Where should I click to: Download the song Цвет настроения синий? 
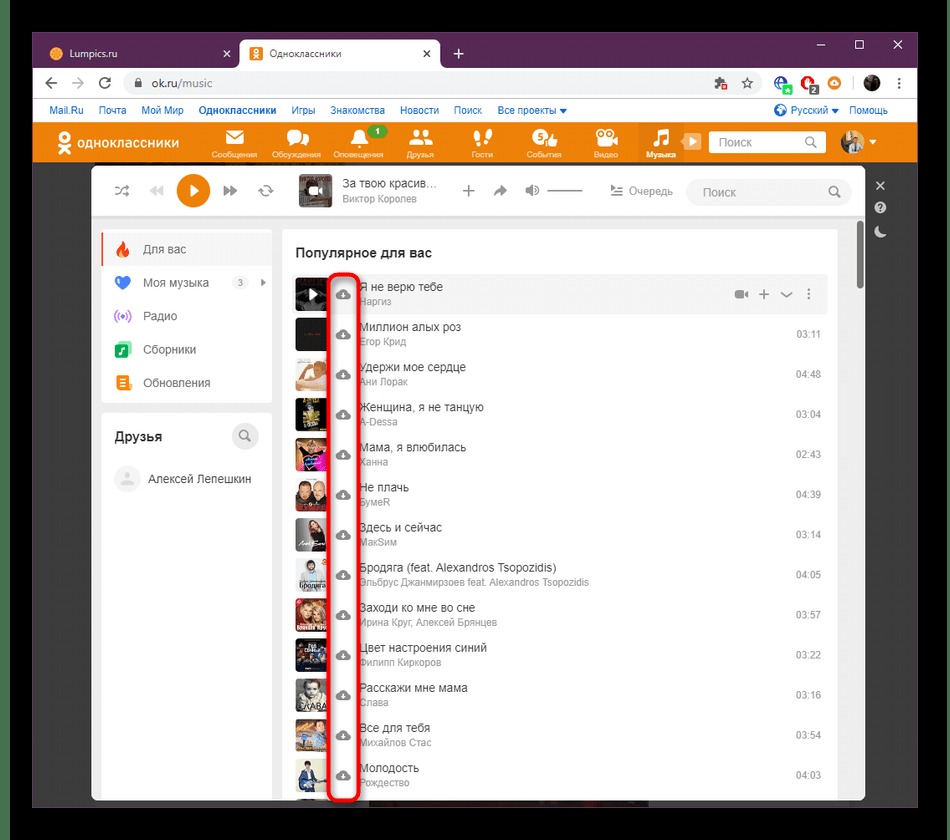(344, 655)
